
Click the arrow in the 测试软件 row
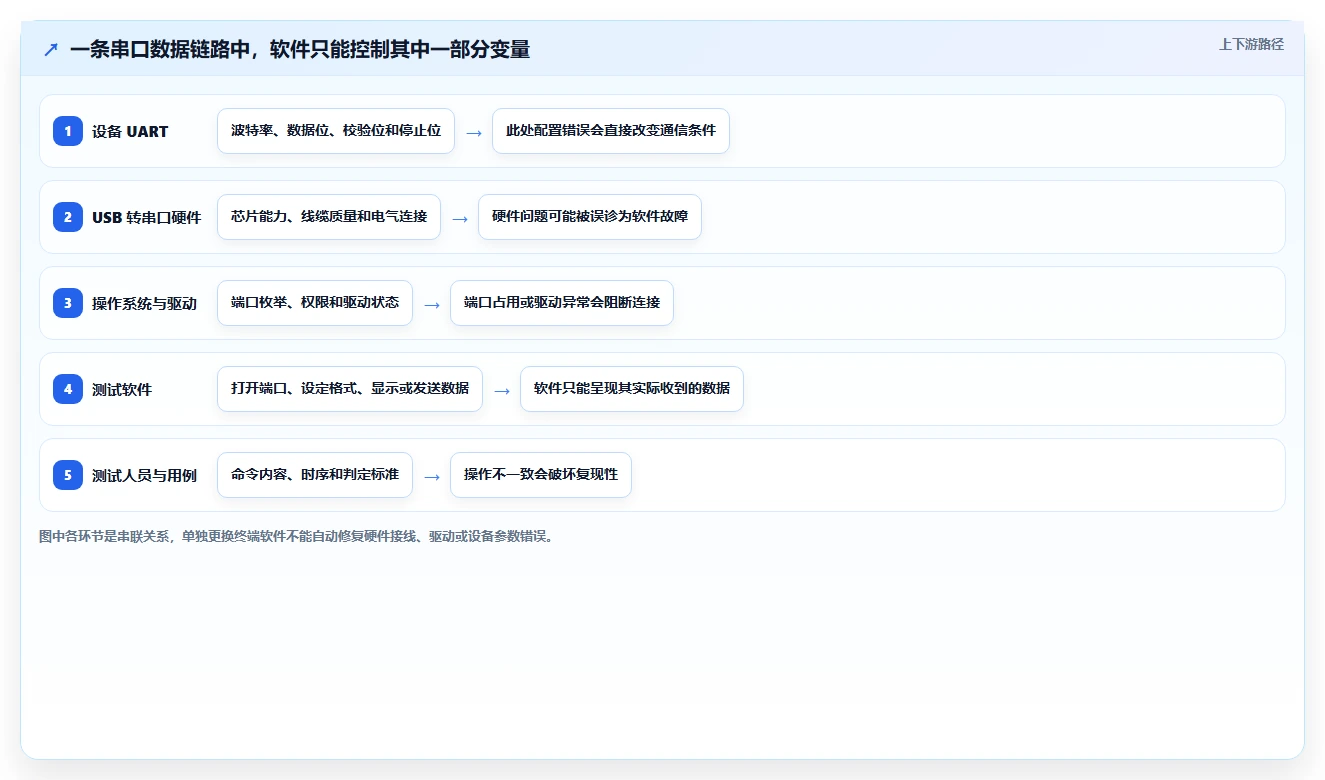[x=502, y=390]
